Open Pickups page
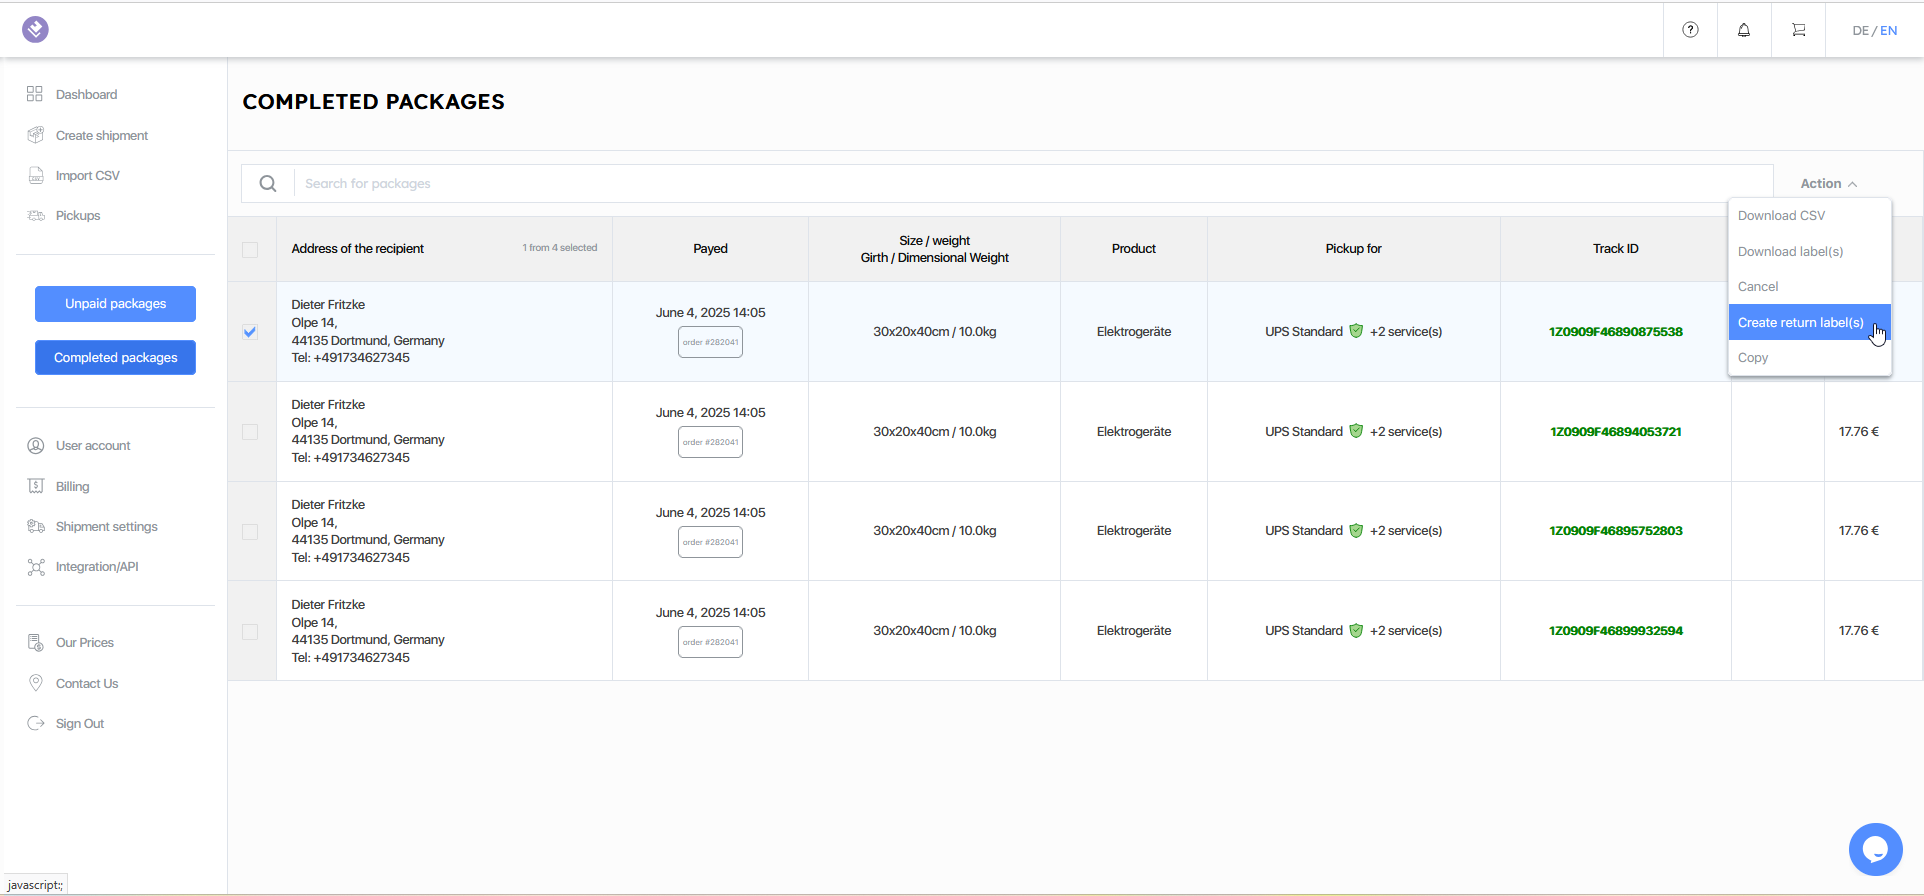The height and width of the screenshot is (896, 1924). tap(78, 216)
